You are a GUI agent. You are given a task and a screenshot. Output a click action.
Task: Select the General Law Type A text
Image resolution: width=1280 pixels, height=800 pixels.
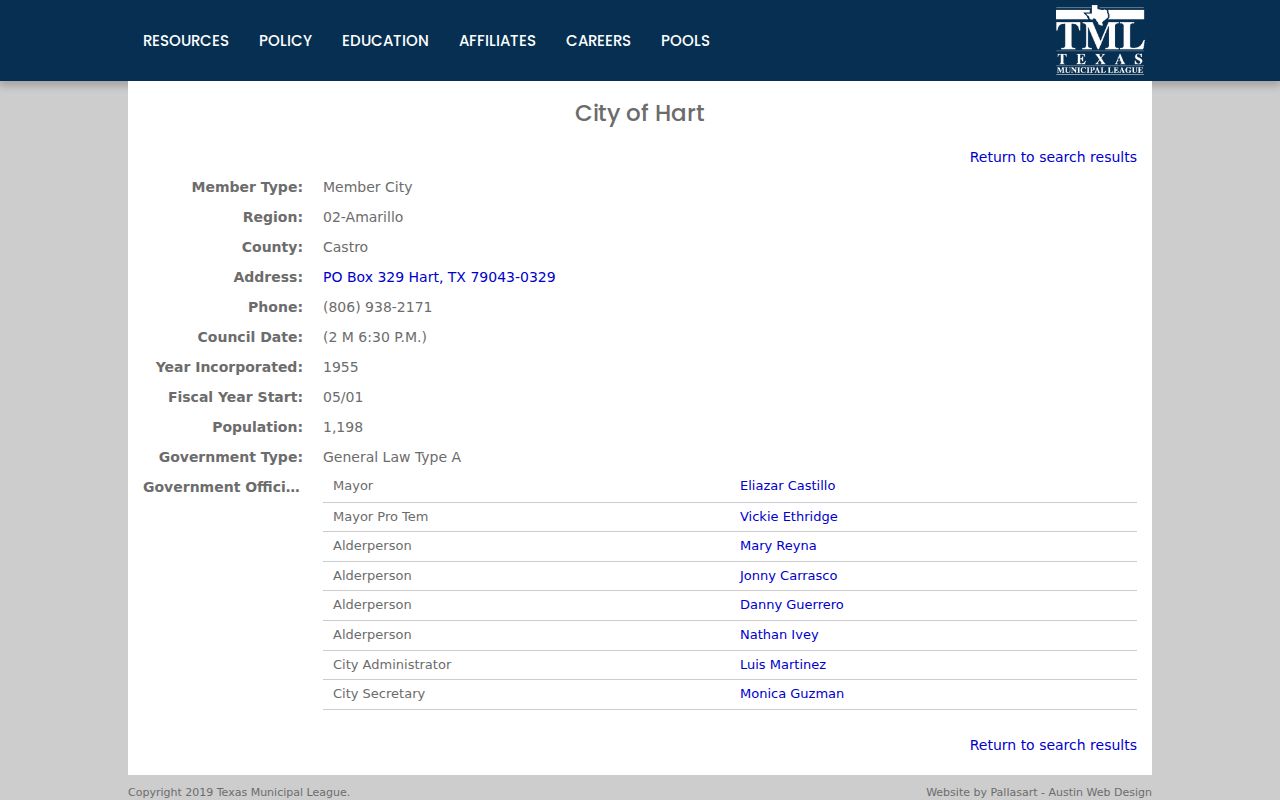tap(392, 457)
